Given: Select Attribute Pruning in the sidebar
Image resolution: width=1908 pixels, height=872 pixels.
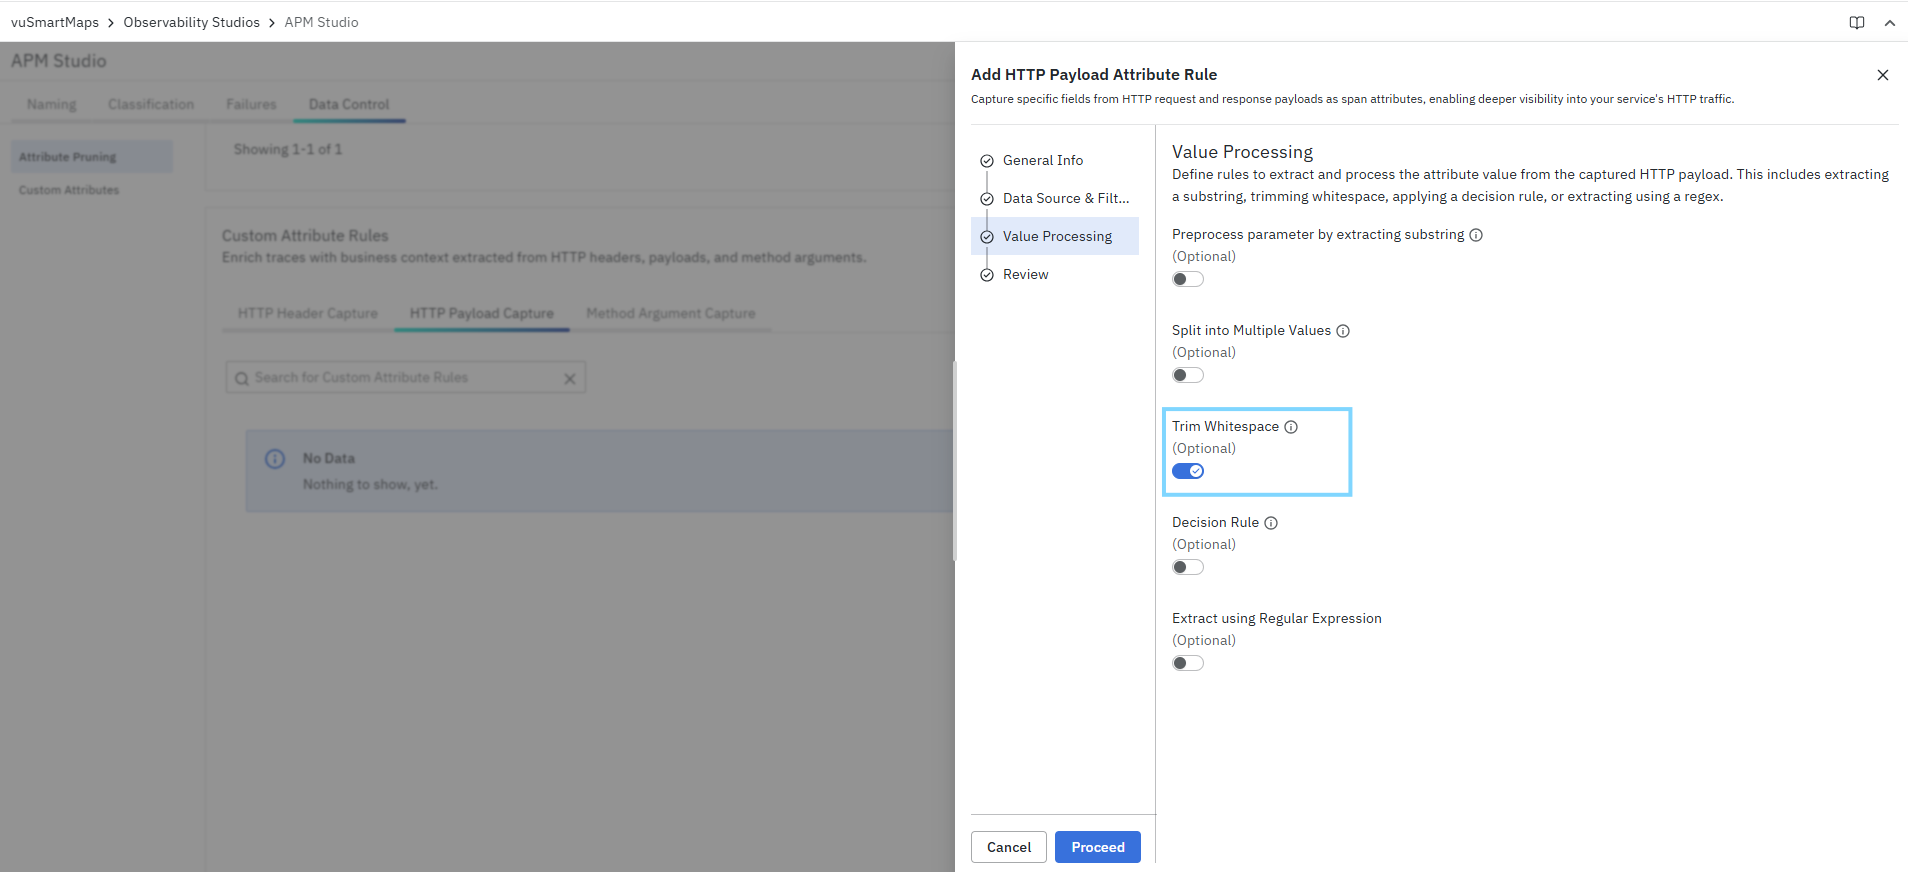Looking at the screenshot, I should 92,157.
